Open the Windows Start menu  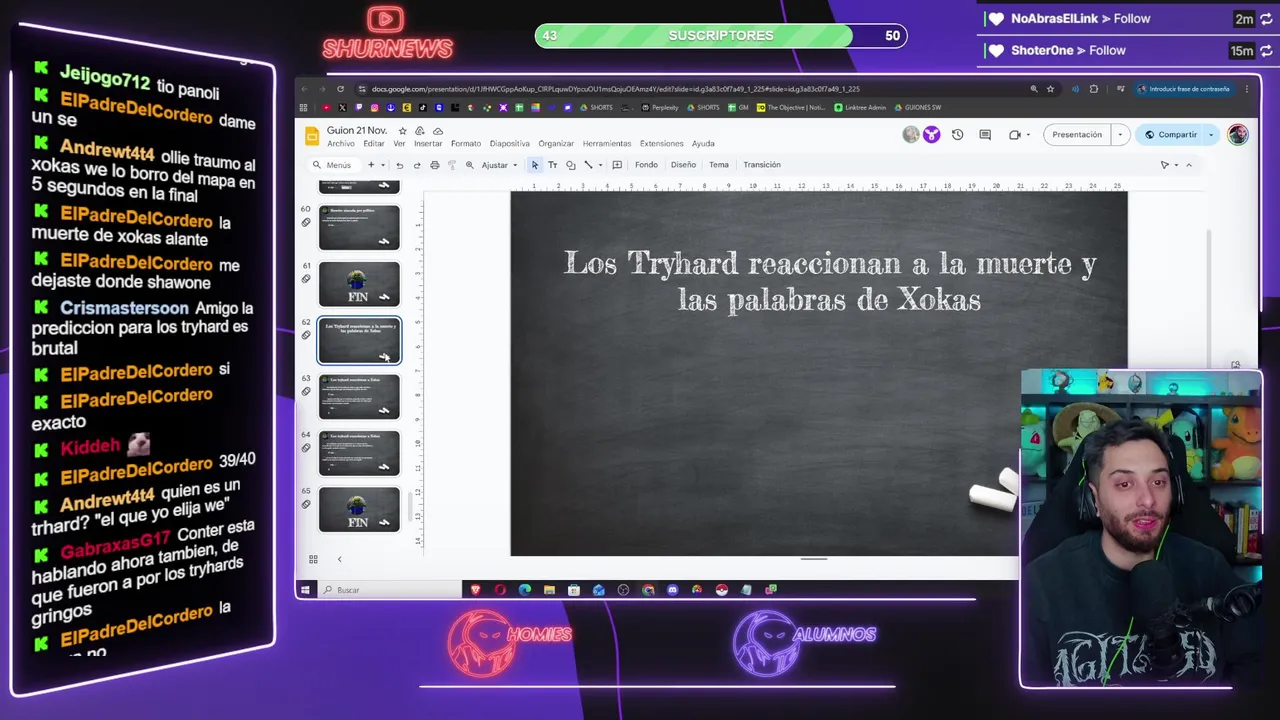[305, 590]
